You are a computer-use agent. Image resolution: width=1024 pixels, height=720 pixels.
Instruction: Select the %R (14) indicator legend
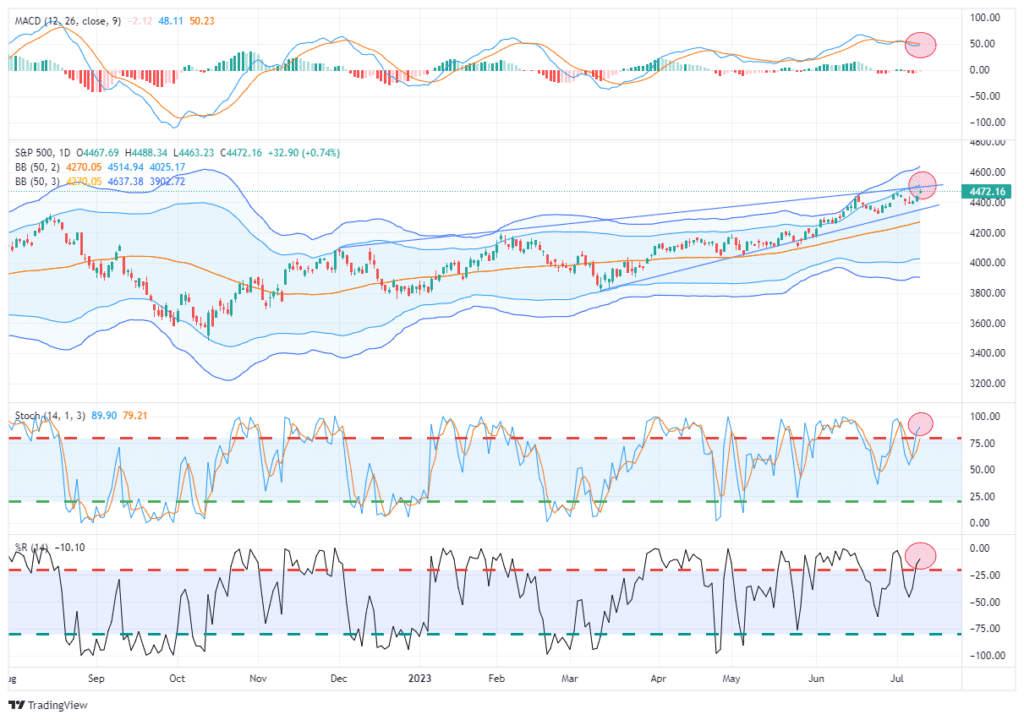click(x=31, y=548)
